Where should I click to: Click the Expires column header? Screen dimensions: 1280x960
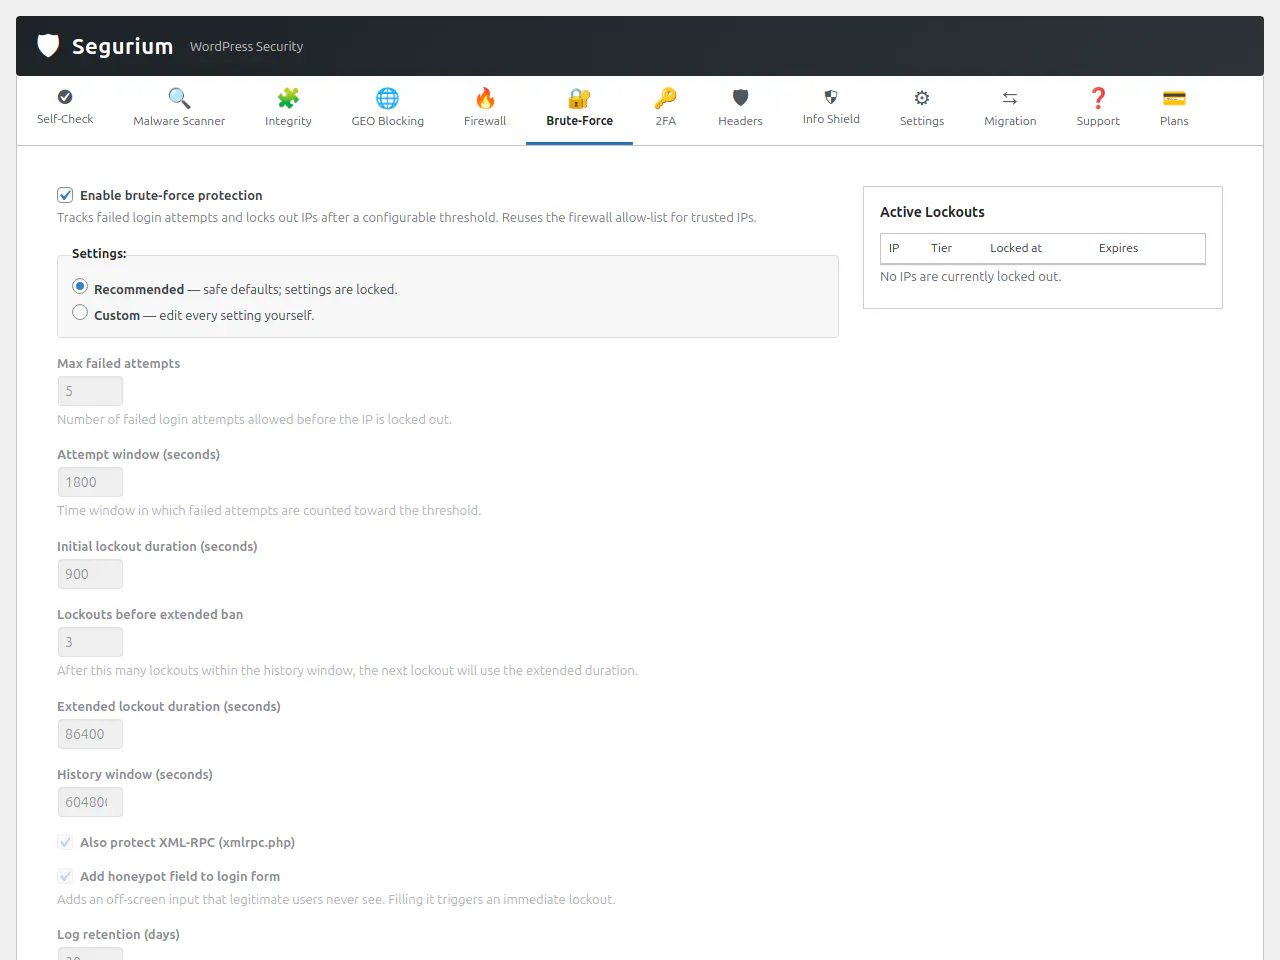point(1118,248)
